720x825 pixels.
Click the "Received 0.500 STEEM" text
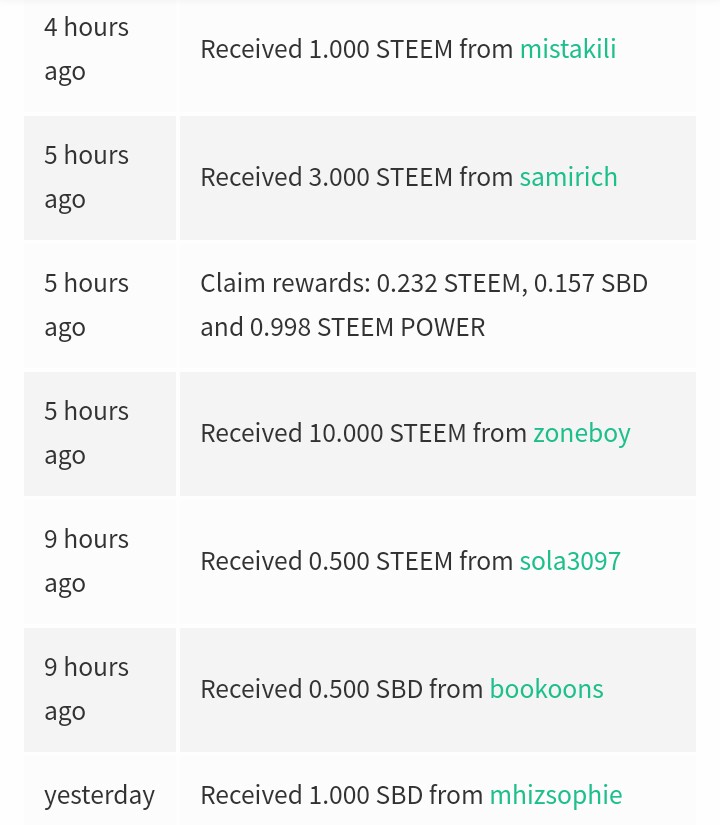click(x=327, y=561)
